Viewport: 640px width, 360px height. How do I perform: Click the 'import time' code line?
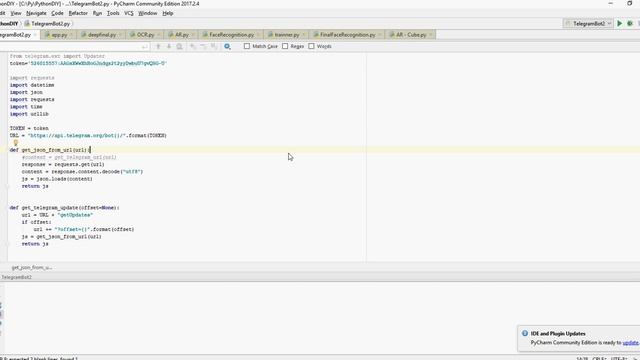[26, 107]
